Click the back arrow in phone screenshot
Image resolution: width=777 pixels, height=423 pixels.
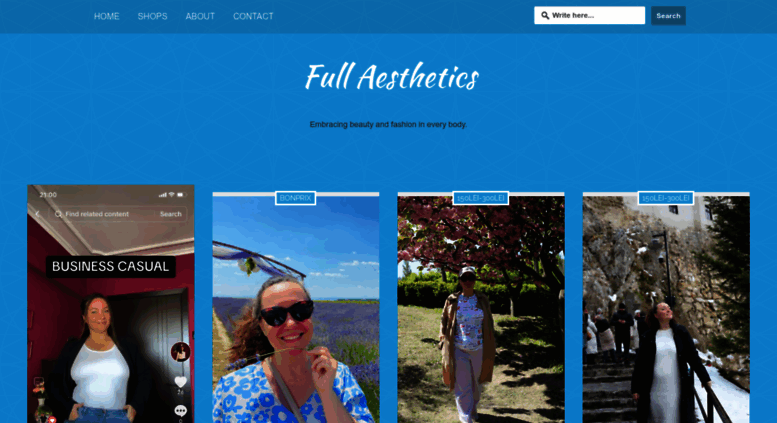pos(38,214)
